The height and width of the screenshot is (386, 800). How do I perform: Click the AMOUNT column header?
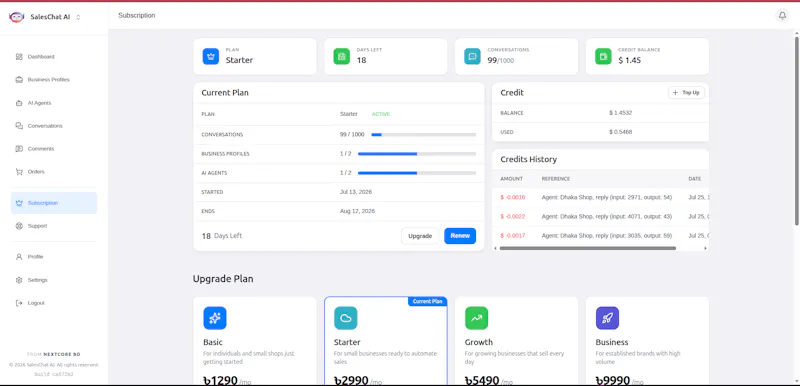click(512, 179)
